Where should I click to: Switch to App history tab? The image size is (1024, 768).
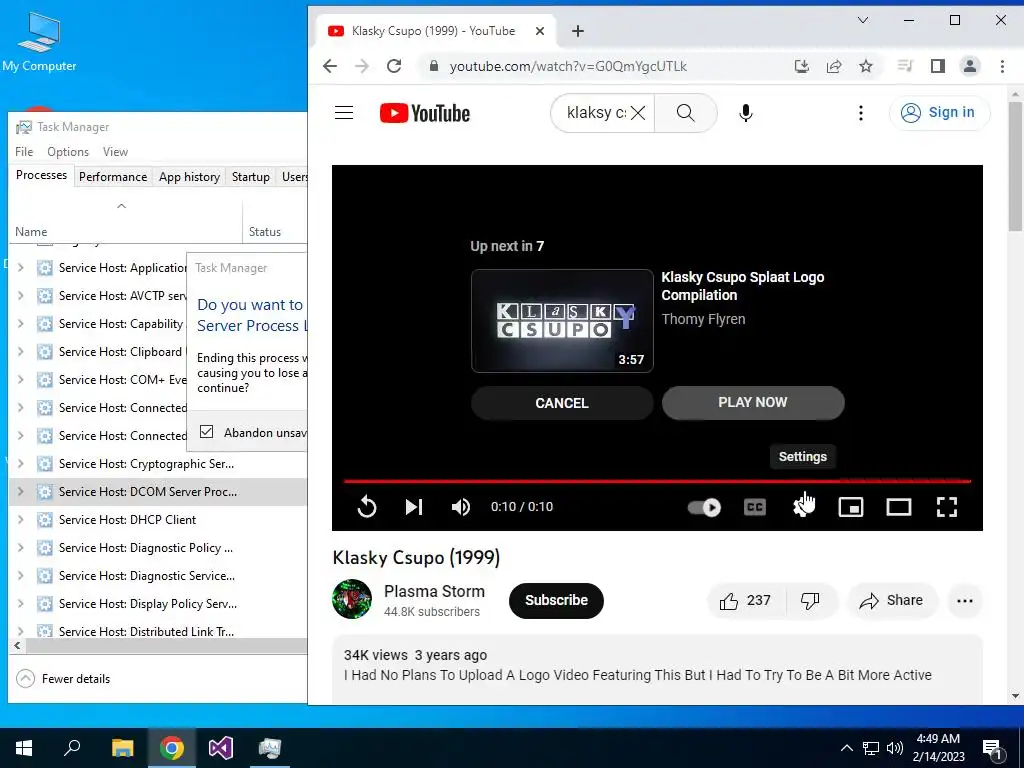pos(189,177)
